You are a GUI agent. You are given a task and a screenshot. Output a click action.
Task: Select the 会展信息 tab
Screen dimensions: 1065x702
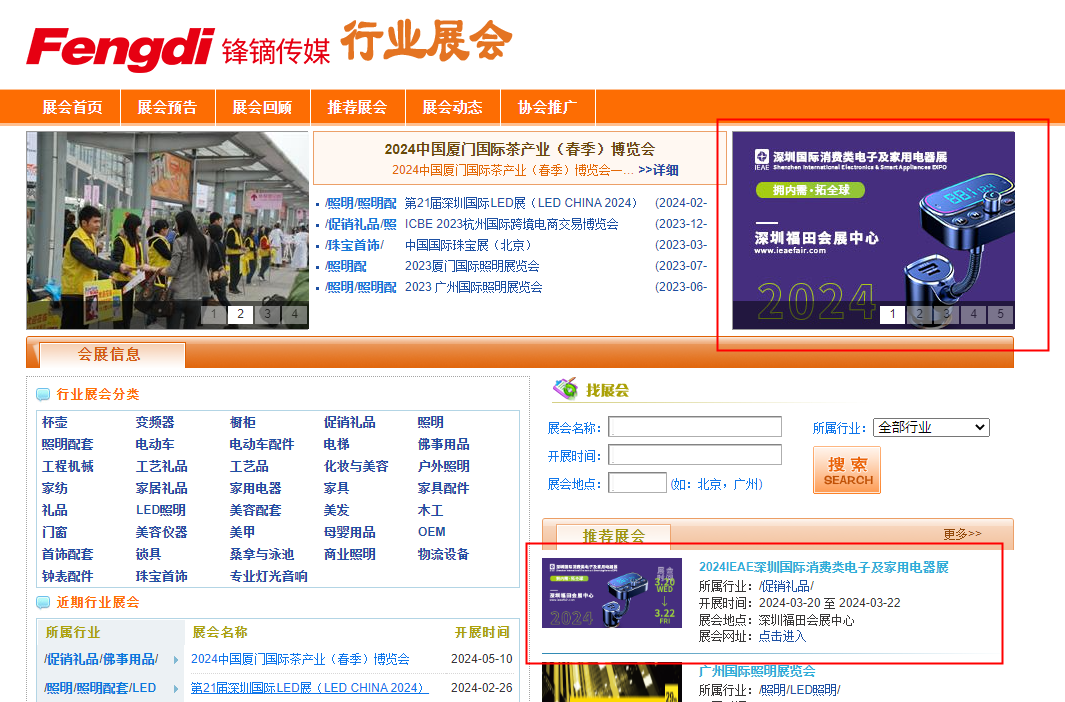(109, 354)
